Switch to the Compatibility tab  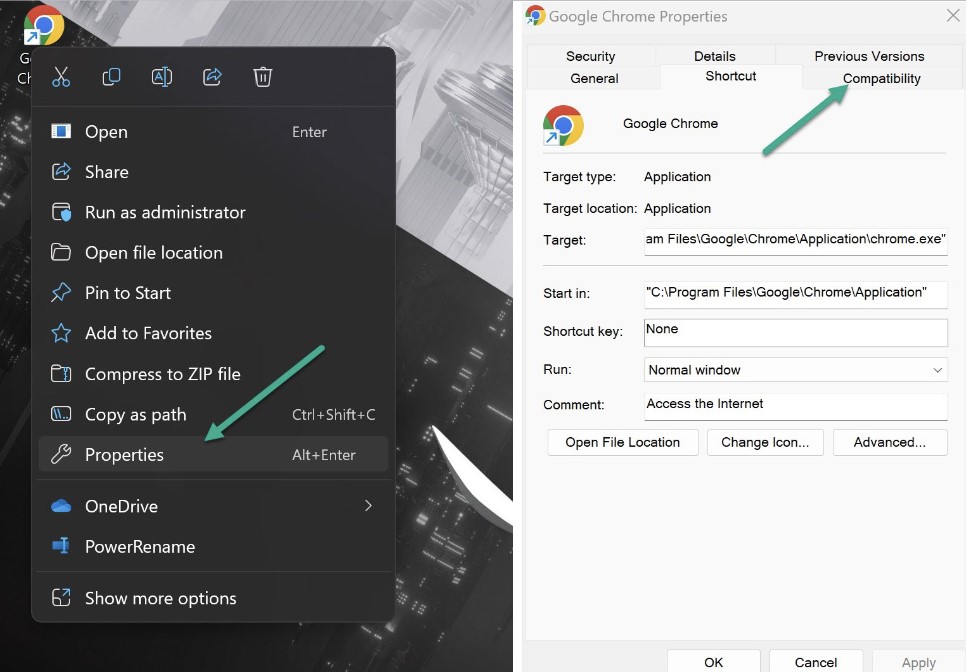(881, 78)
